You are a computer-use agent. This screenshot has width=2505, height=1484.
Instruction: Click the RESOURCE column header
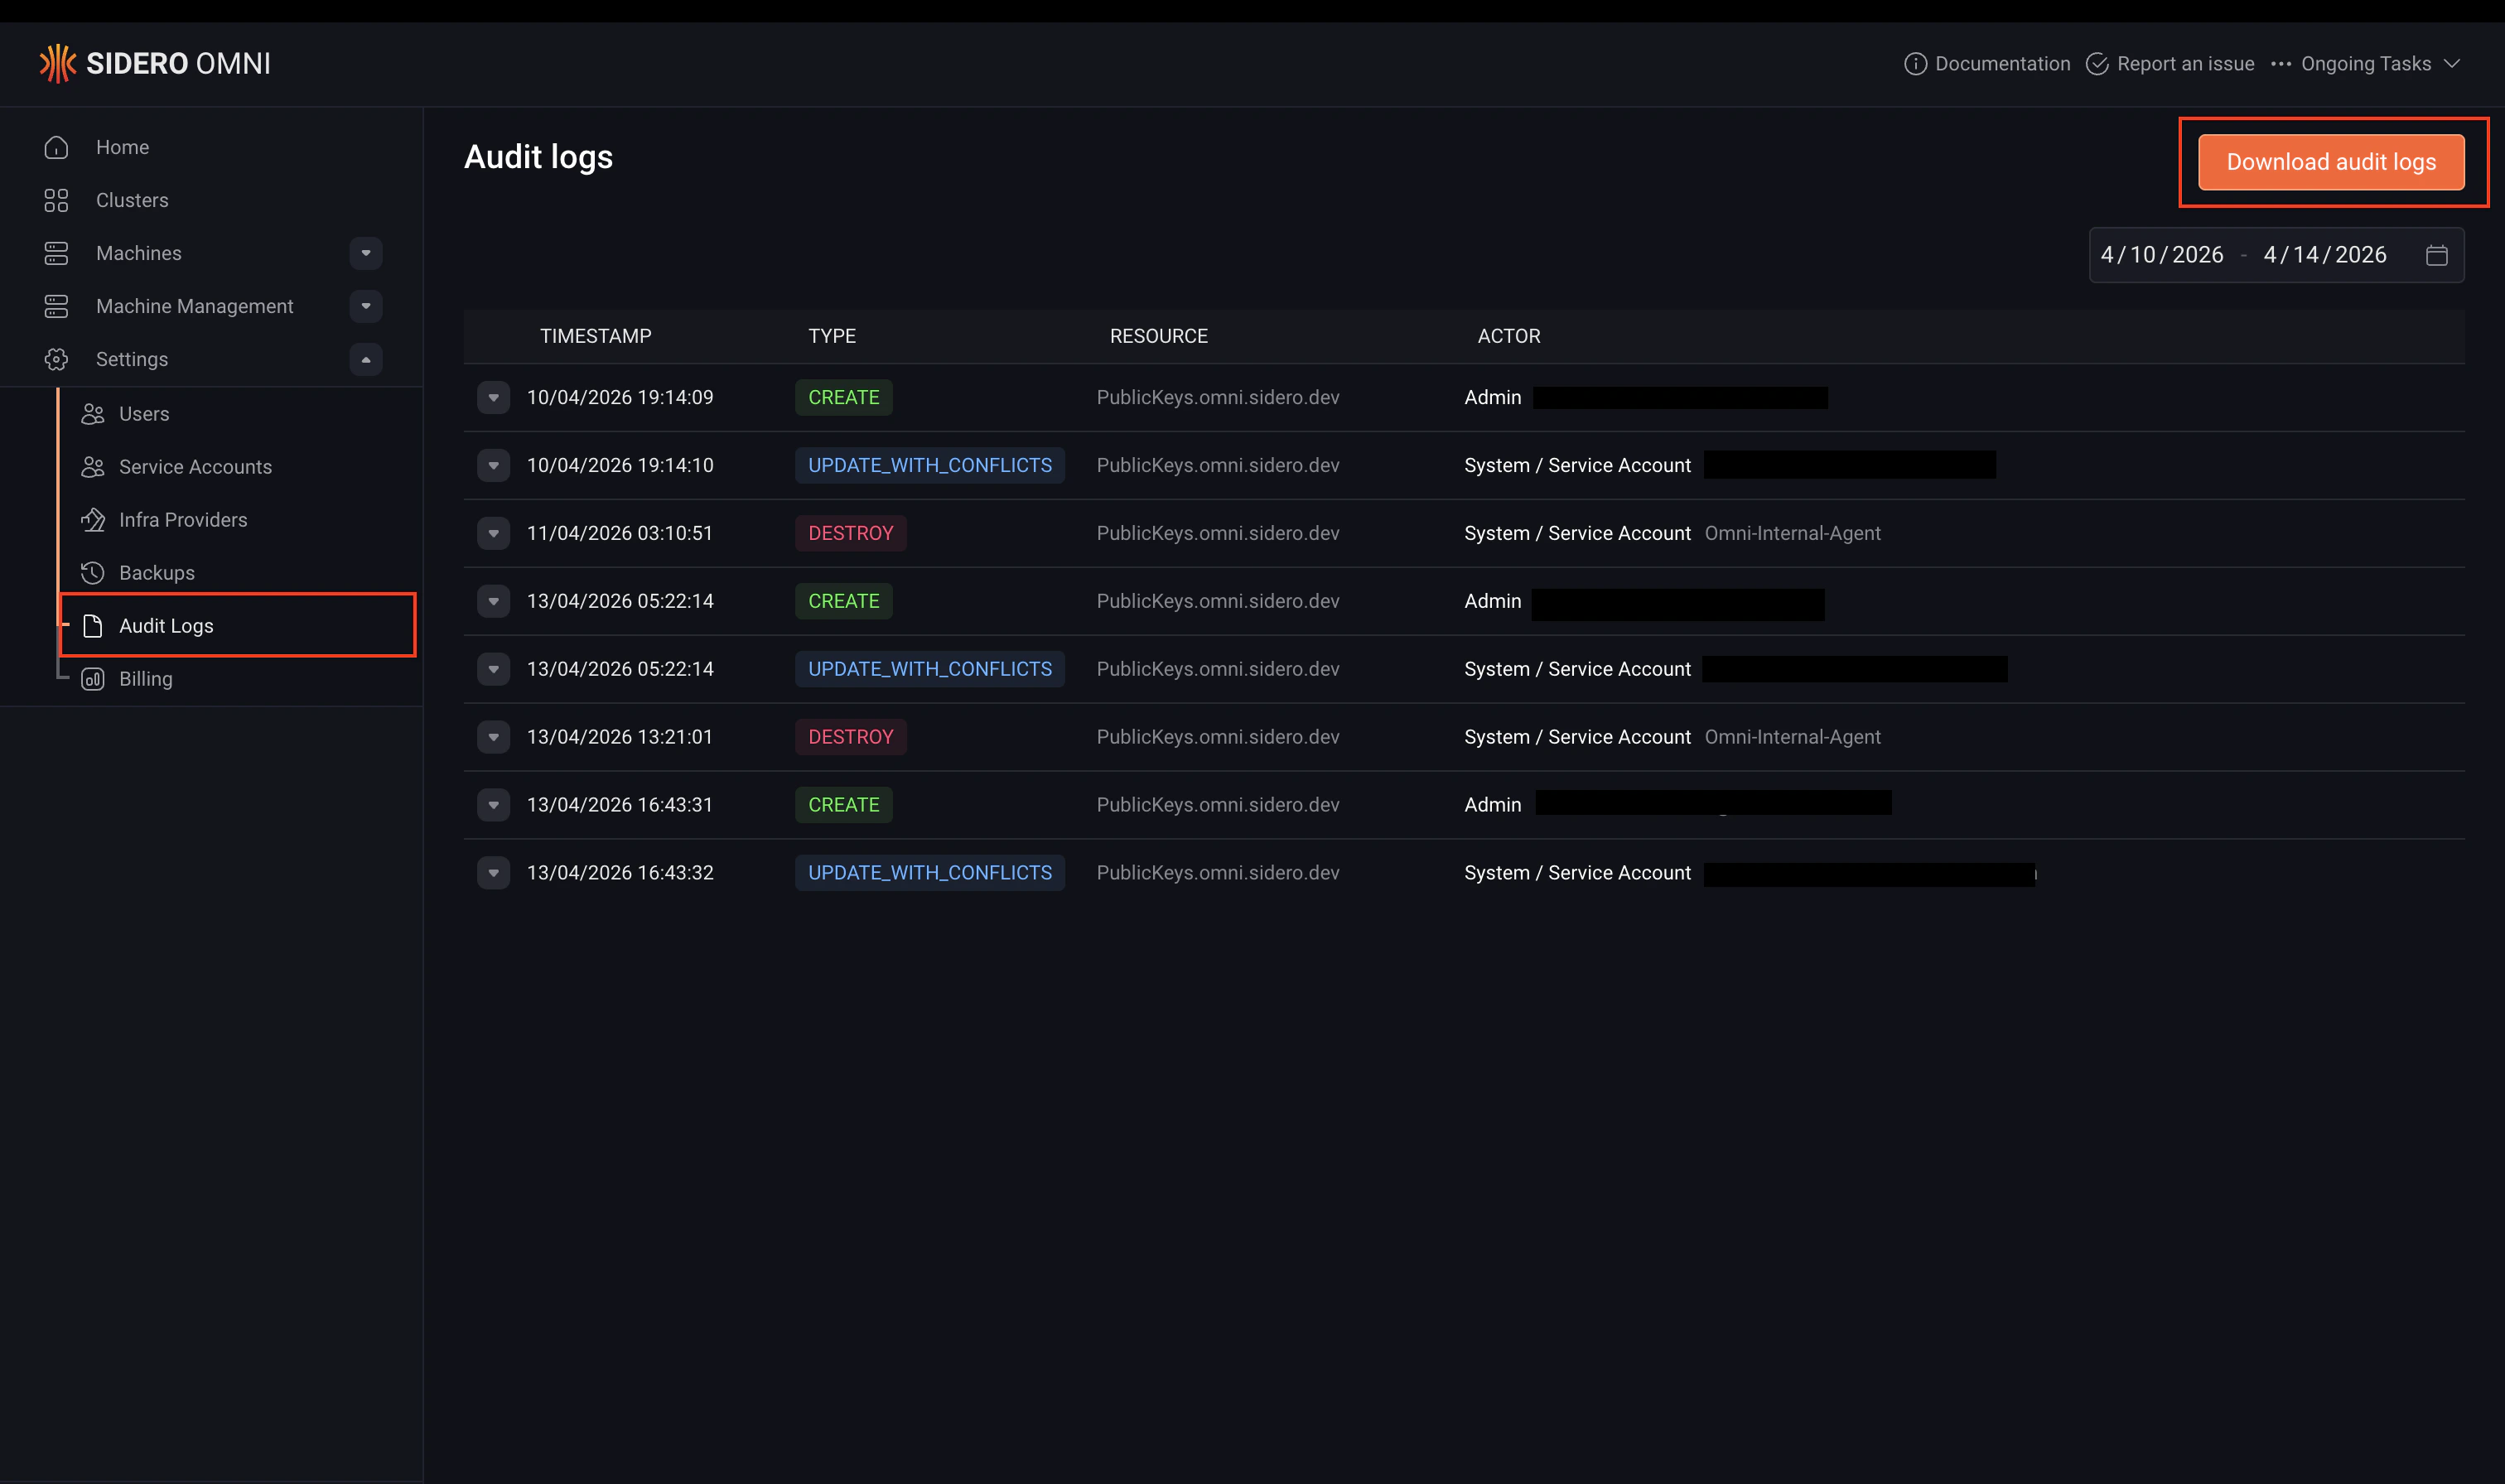click(1159, 336)
